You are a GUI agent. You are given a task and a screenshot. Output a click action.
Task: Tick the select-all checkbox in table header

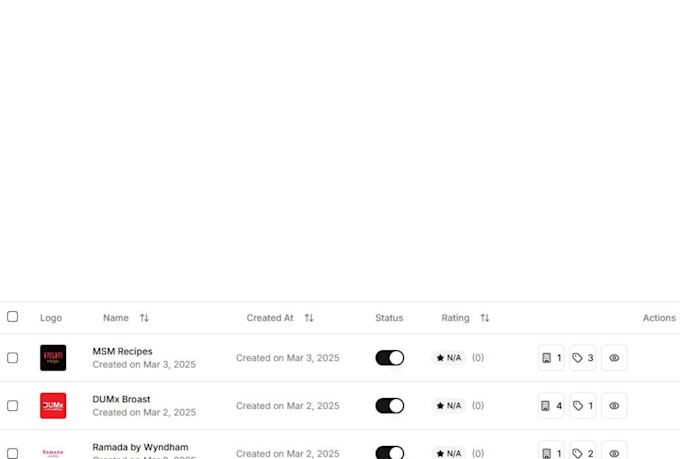13,317
